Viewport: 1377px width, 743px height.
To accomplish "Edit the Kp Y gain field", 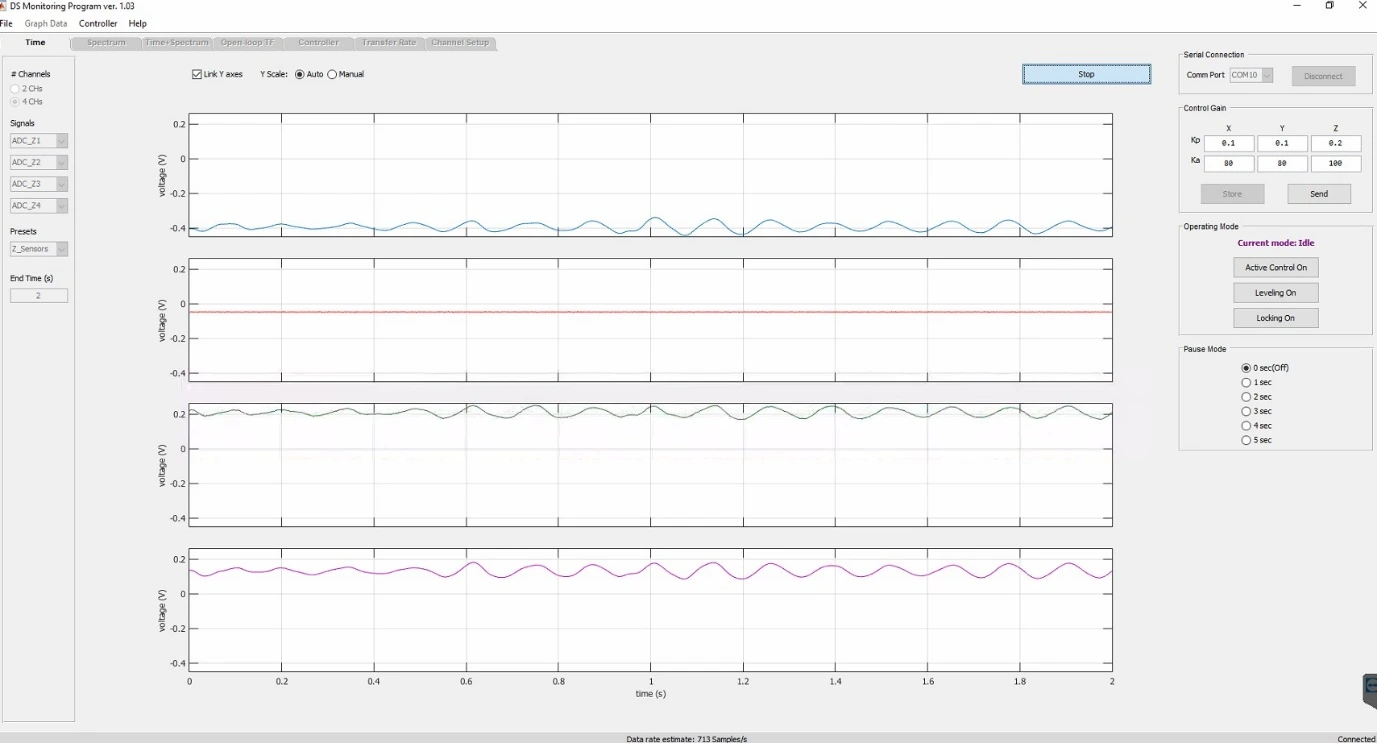I will click(1282, 143).
